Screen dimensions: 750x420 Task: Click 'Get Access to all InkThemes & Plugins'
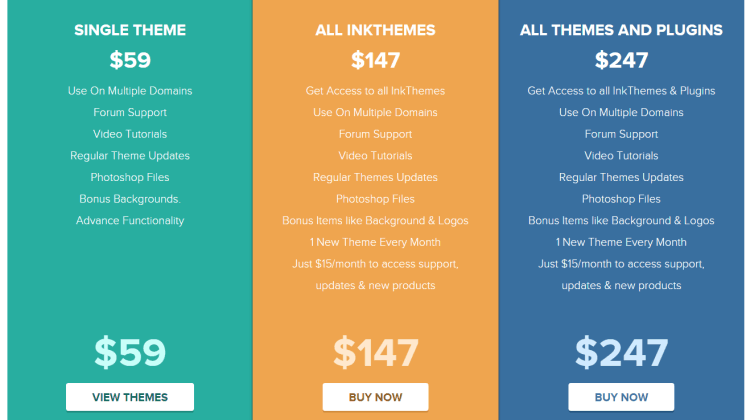click(621, 91)
